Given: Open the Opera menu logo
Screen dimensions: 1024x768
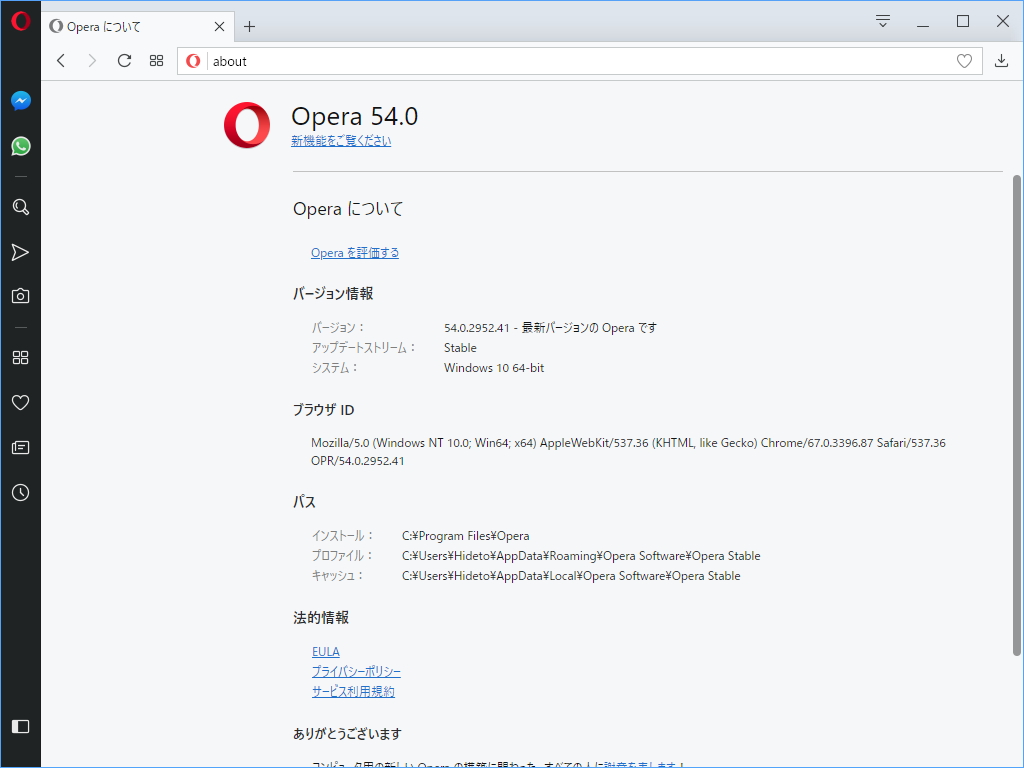Looking at the screenshot, I should [x=20, y=20].
